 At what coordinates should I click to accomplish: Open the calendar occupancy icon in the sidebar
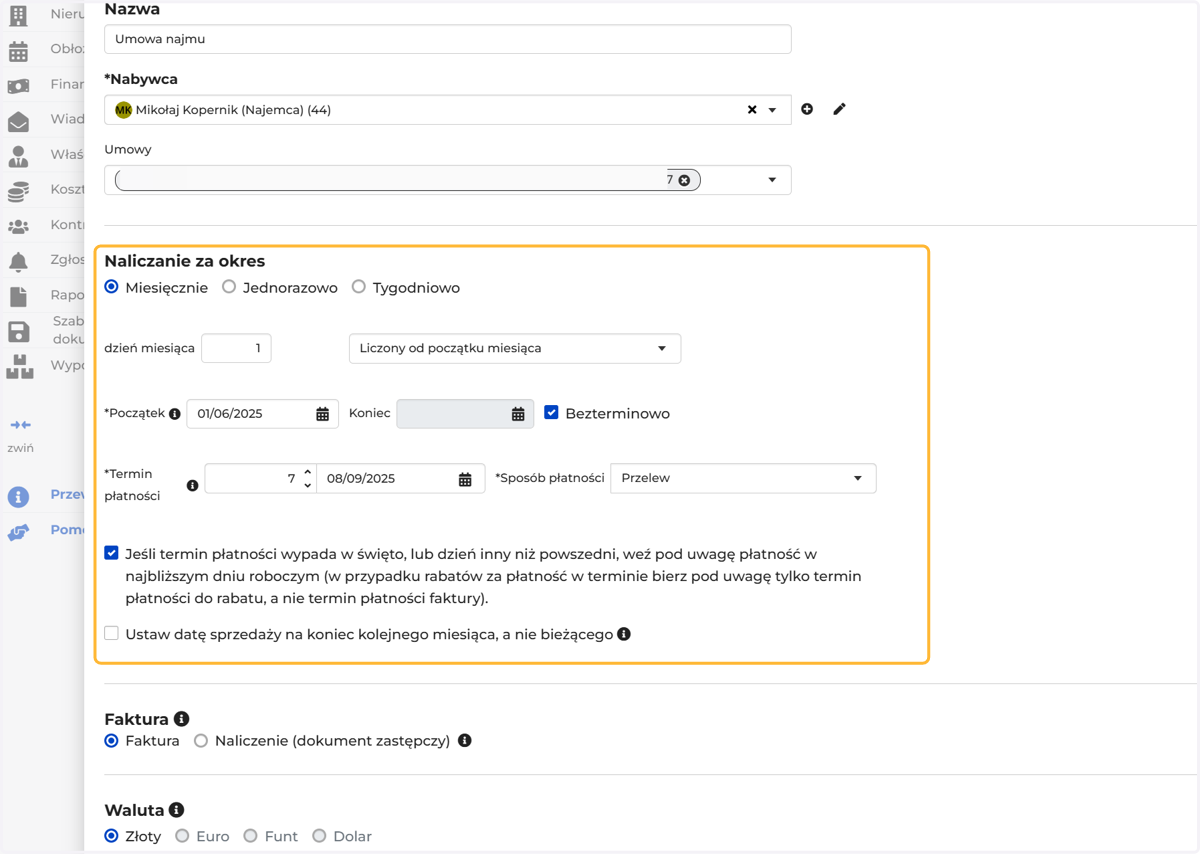18,51
